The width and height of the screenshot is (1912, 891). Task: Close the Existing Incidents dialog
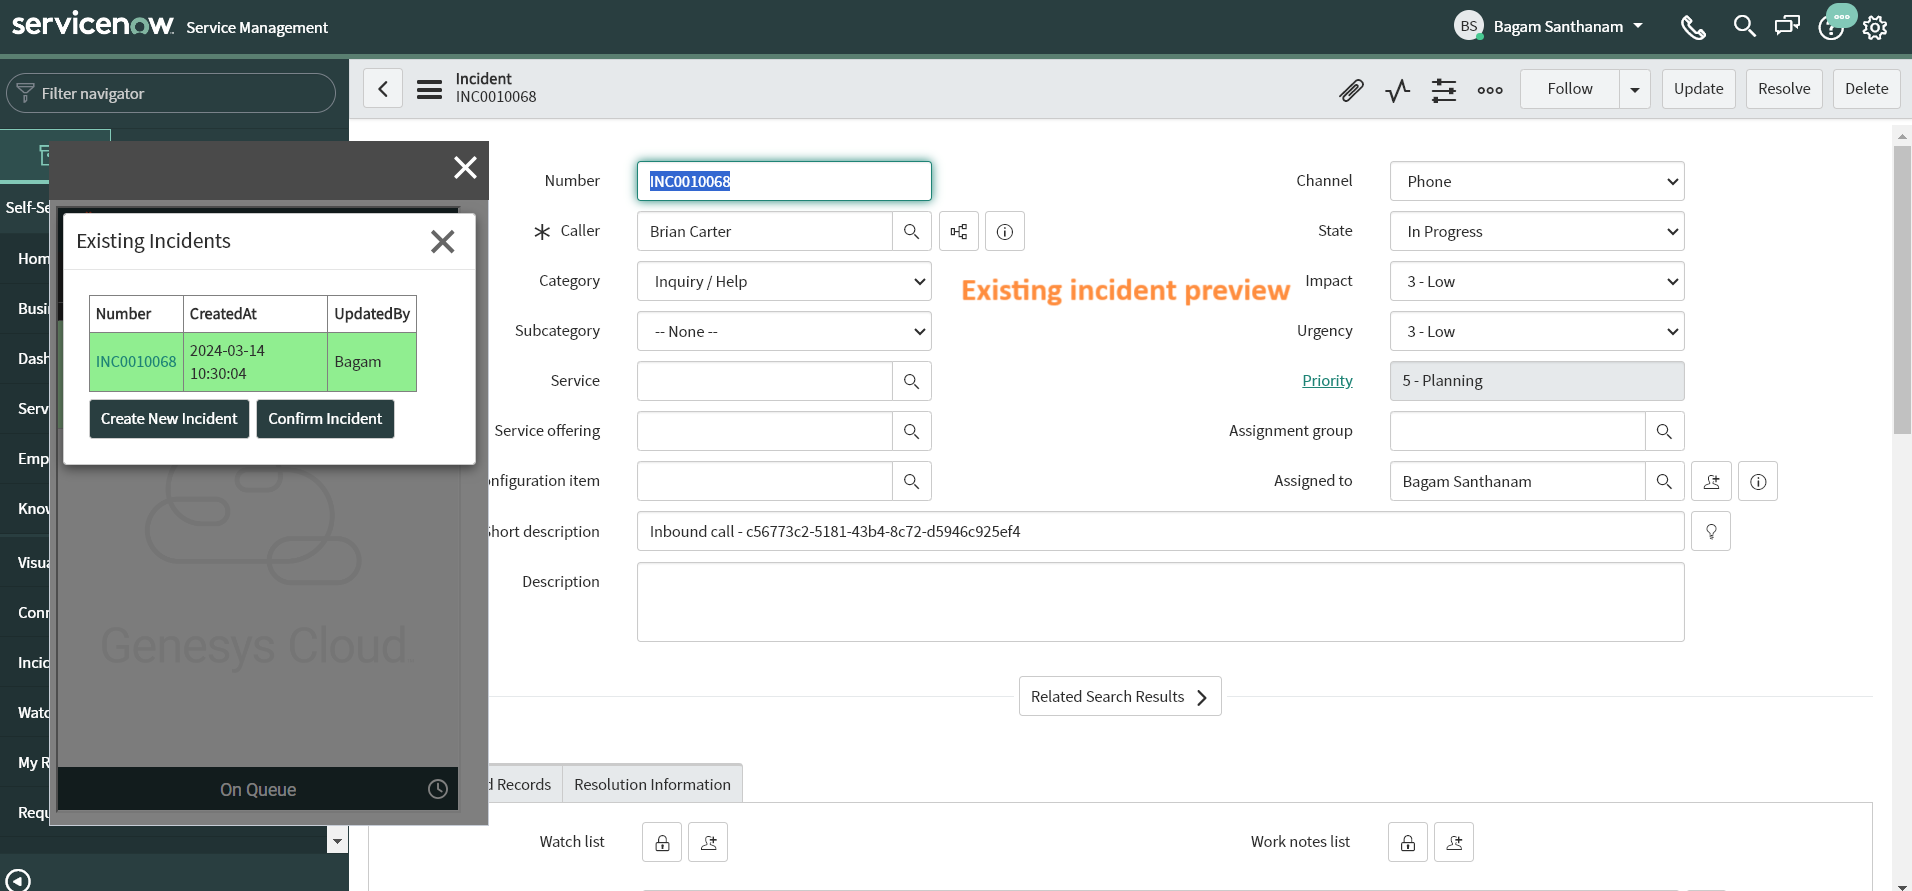pos(442,241)
